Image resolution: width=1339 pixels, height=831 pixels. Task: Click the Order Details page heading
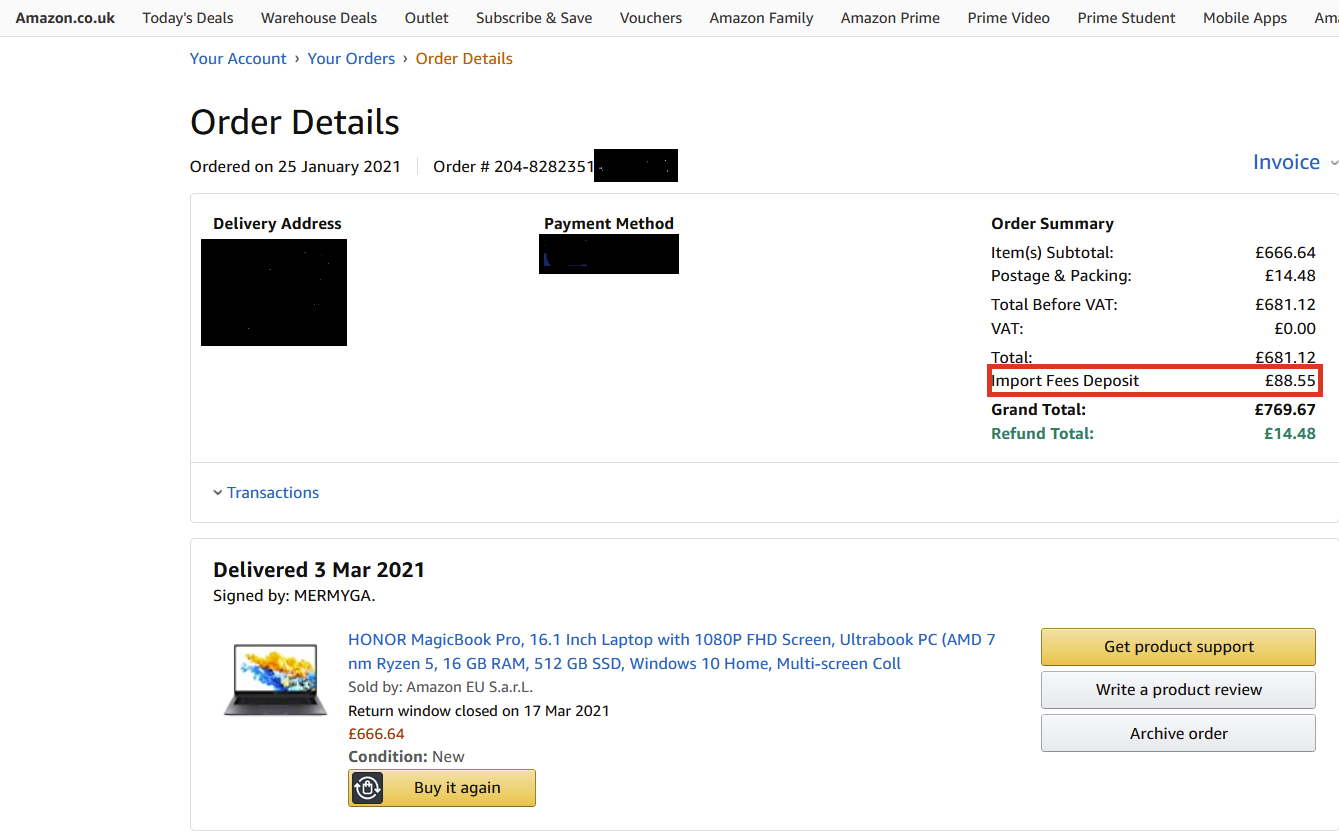coord(295,122)
